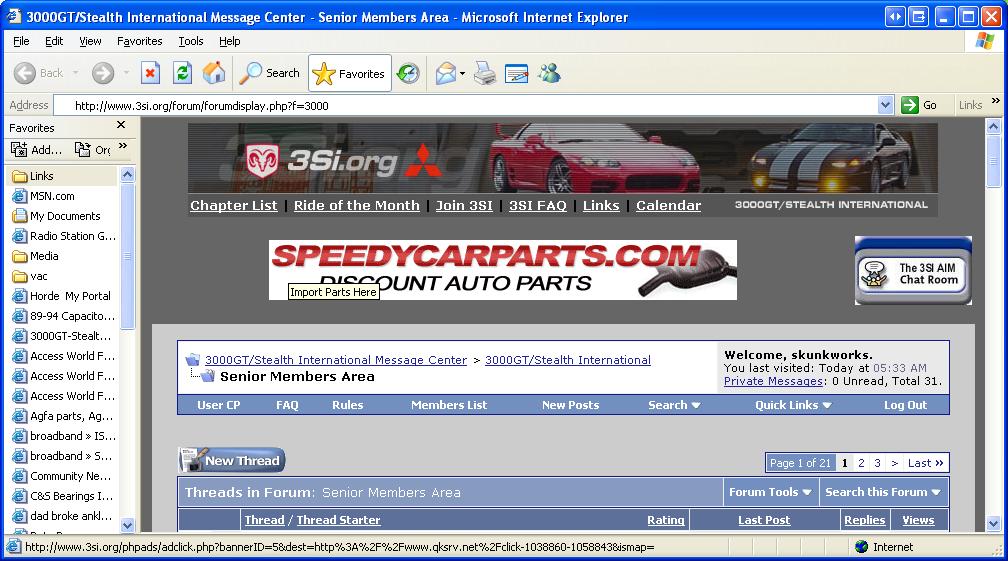Viewport: 1008px width, 561px height.
Task: Go to page 2 of threads
Action: pos(861,463)
